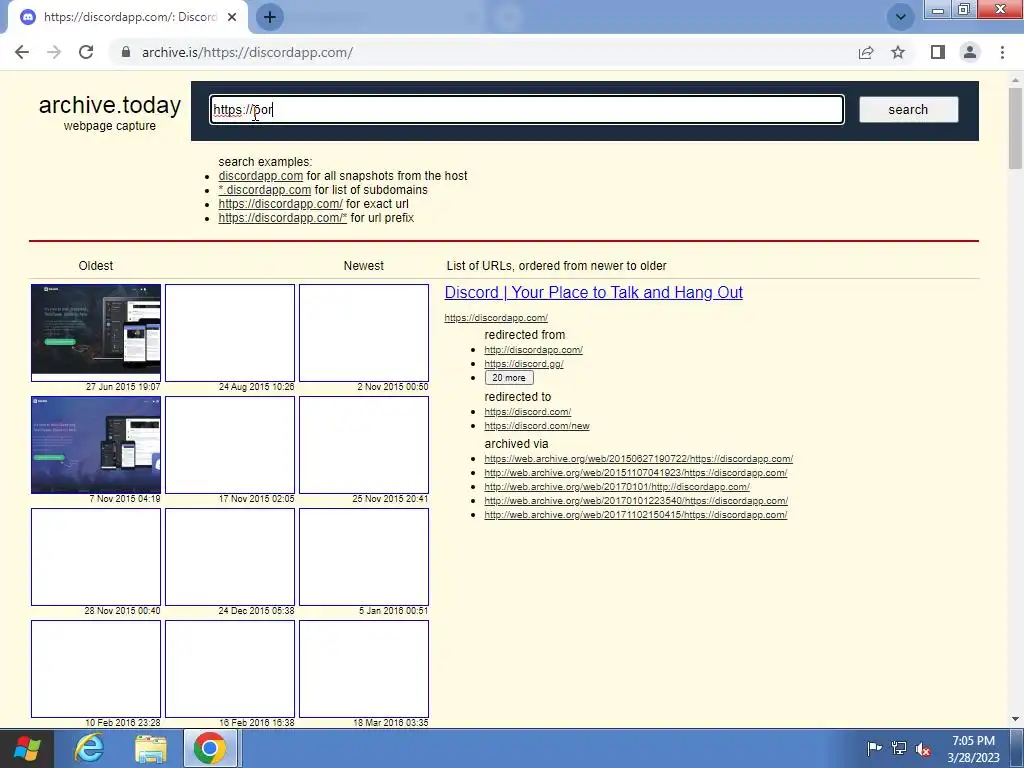Open the https://discord.com/new link

(537, 426)
